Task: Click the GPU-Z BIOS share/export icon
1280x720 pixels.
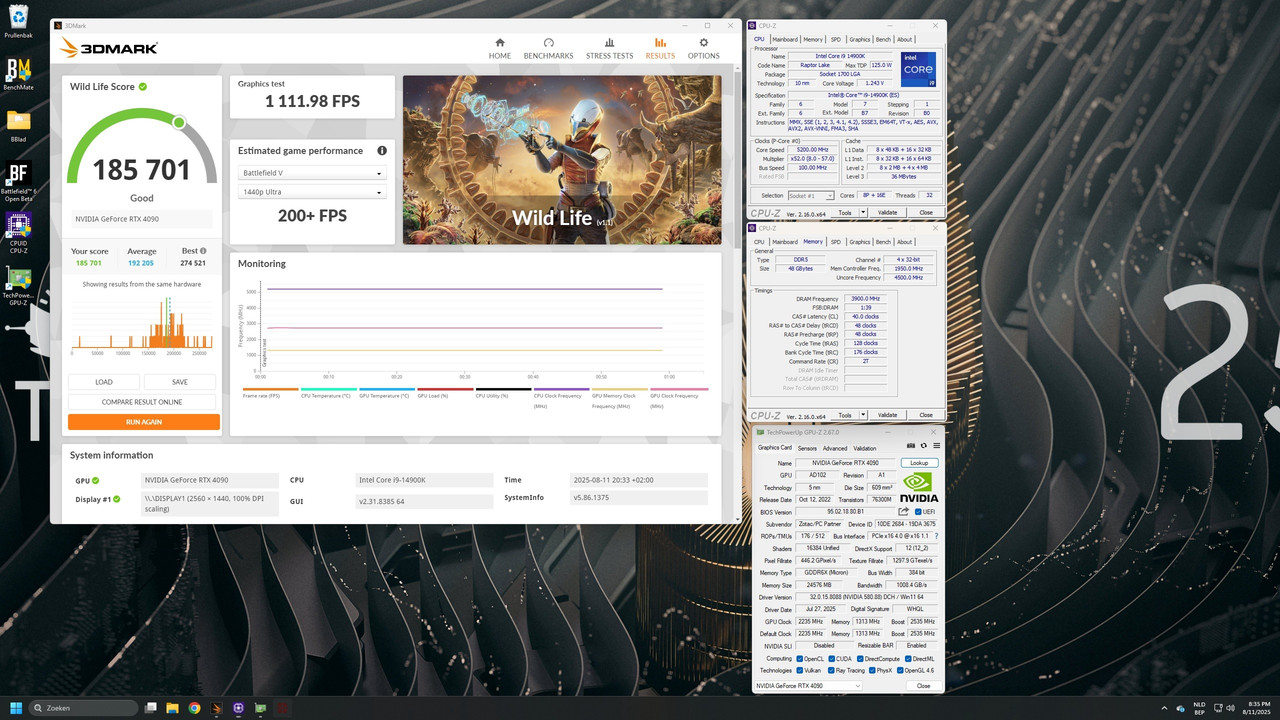Action: click(904, 511)
